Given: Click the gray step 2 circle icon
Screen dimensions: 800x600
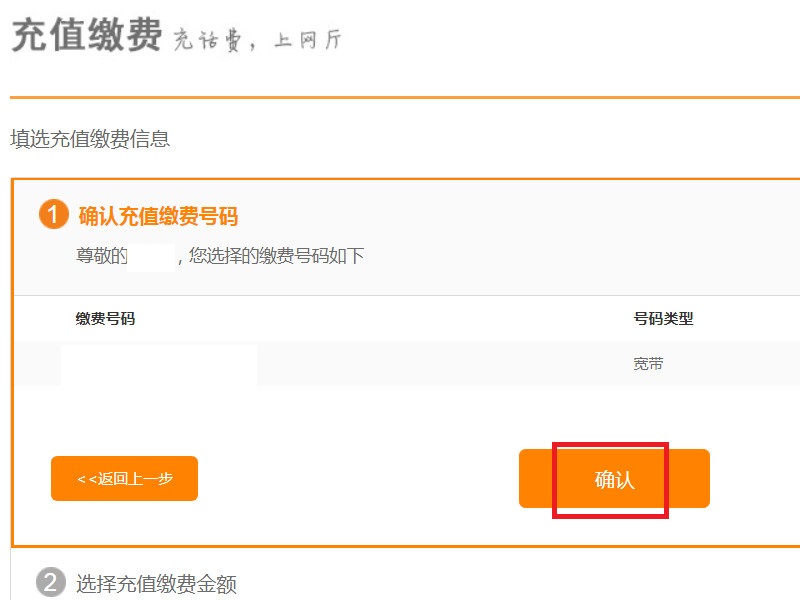Looking at the screenshot, I should 51,582.
